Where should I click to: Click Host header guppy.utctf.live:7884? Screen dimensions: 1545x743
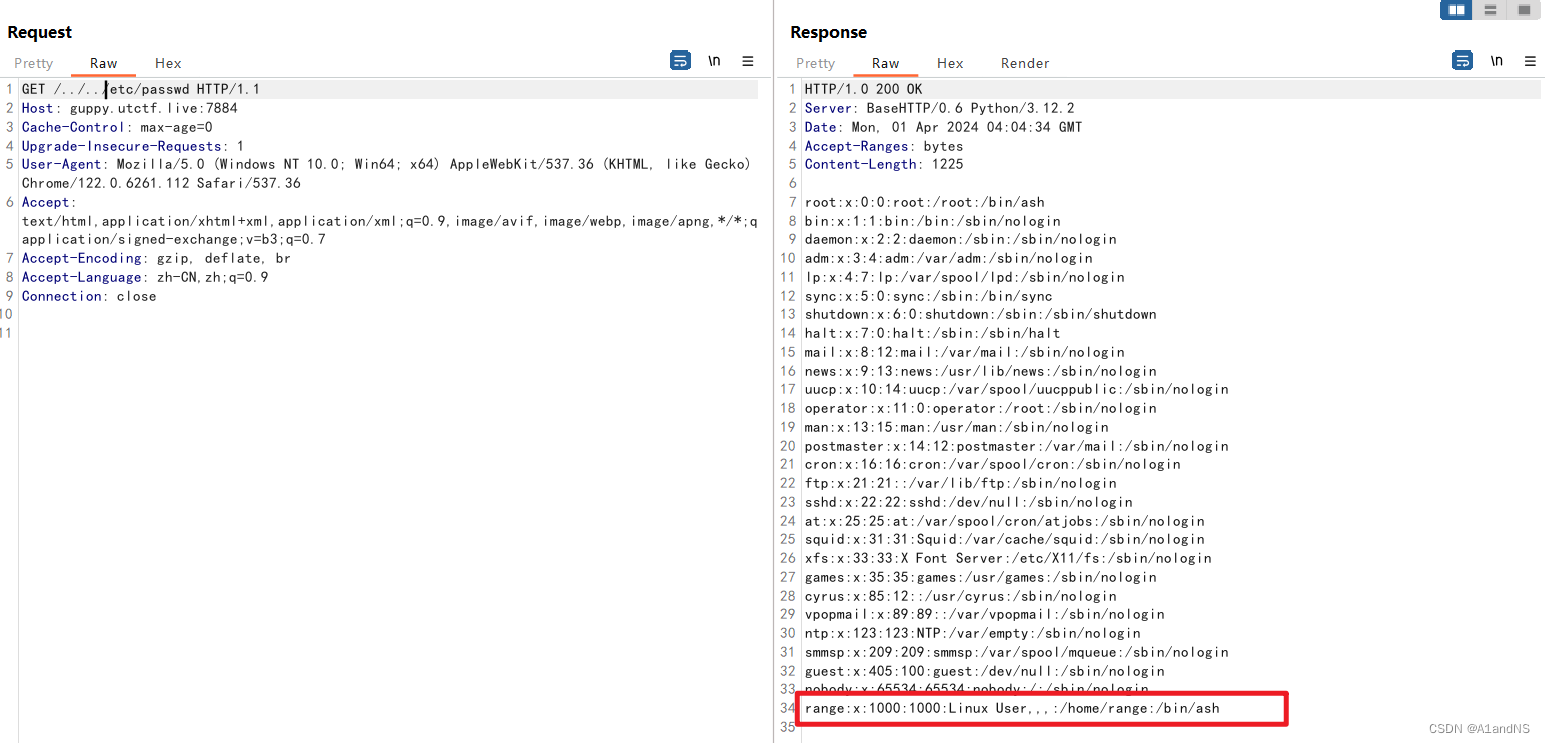[x=130, y=109]
